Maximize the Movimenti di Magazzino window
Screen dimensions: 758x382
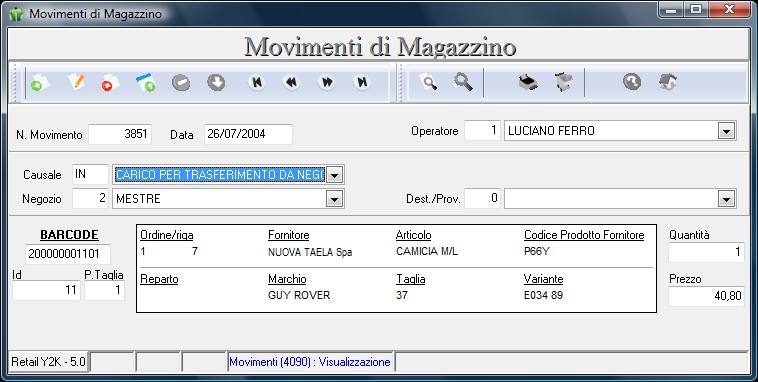pyautogui.click(x=696, y=9)
